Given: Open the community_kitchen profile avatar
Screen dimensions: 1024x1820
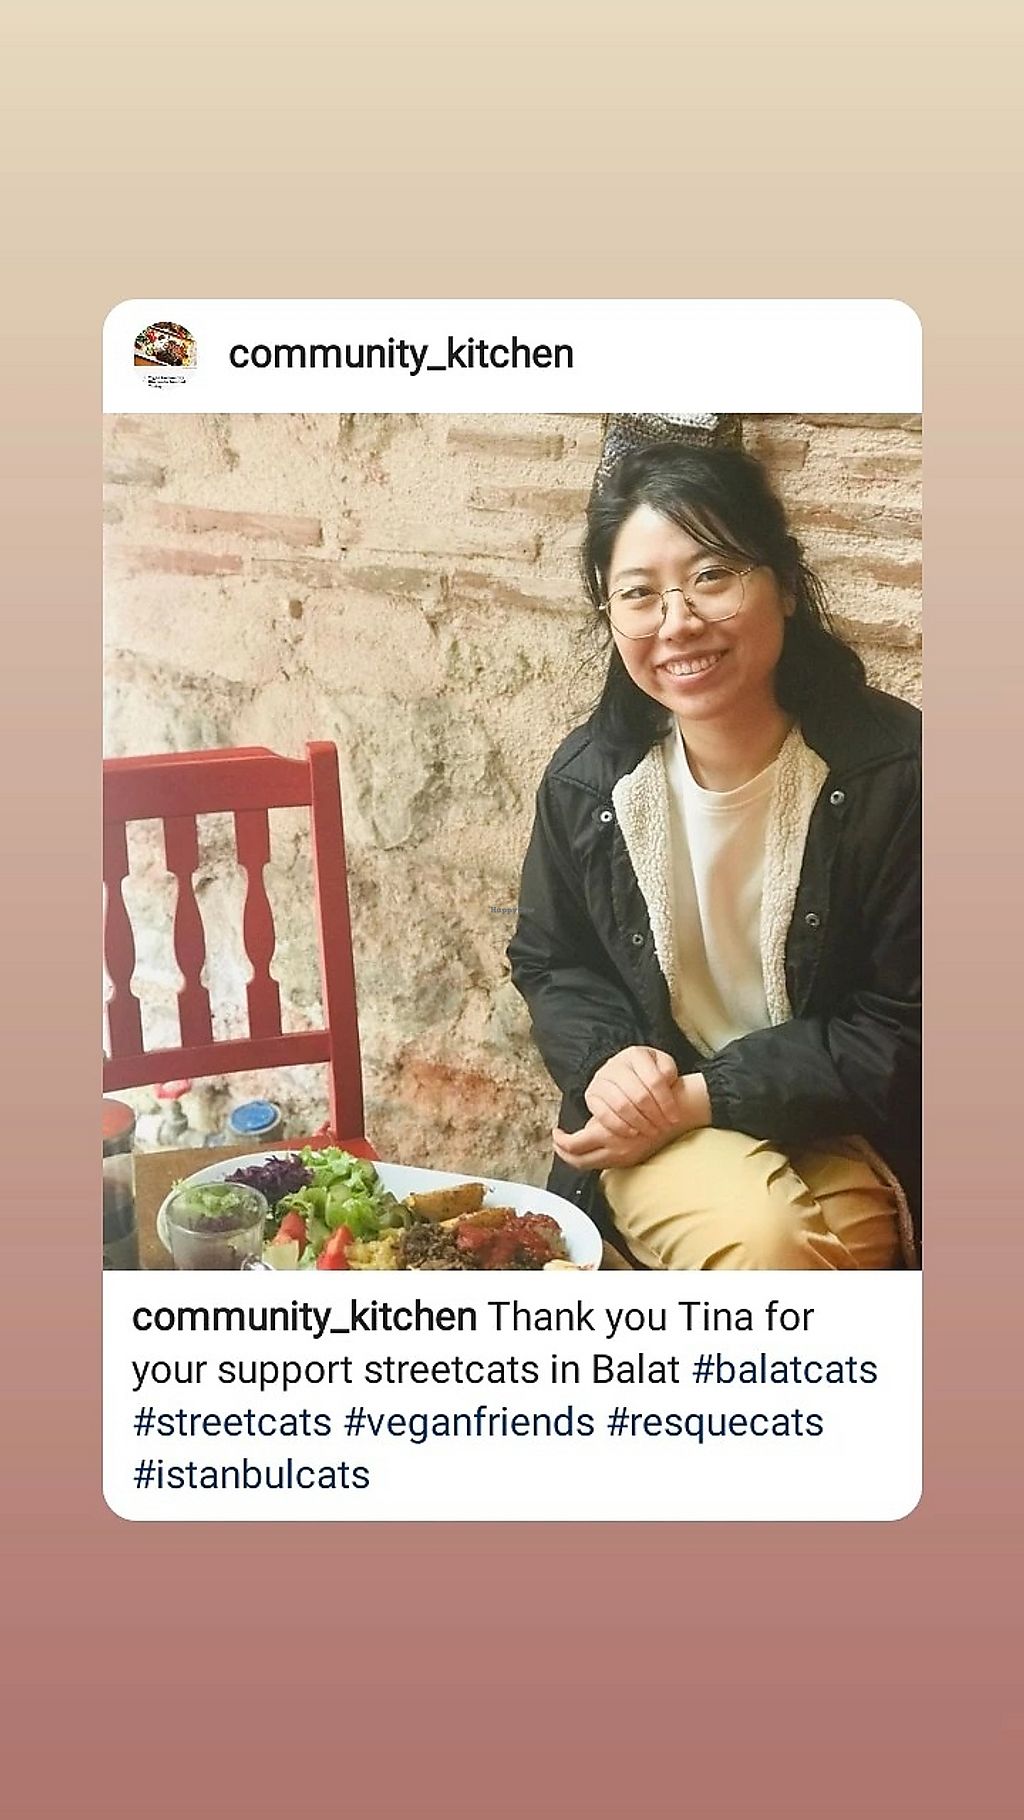Looking at the screenshot, I should (x=165, y=355).
